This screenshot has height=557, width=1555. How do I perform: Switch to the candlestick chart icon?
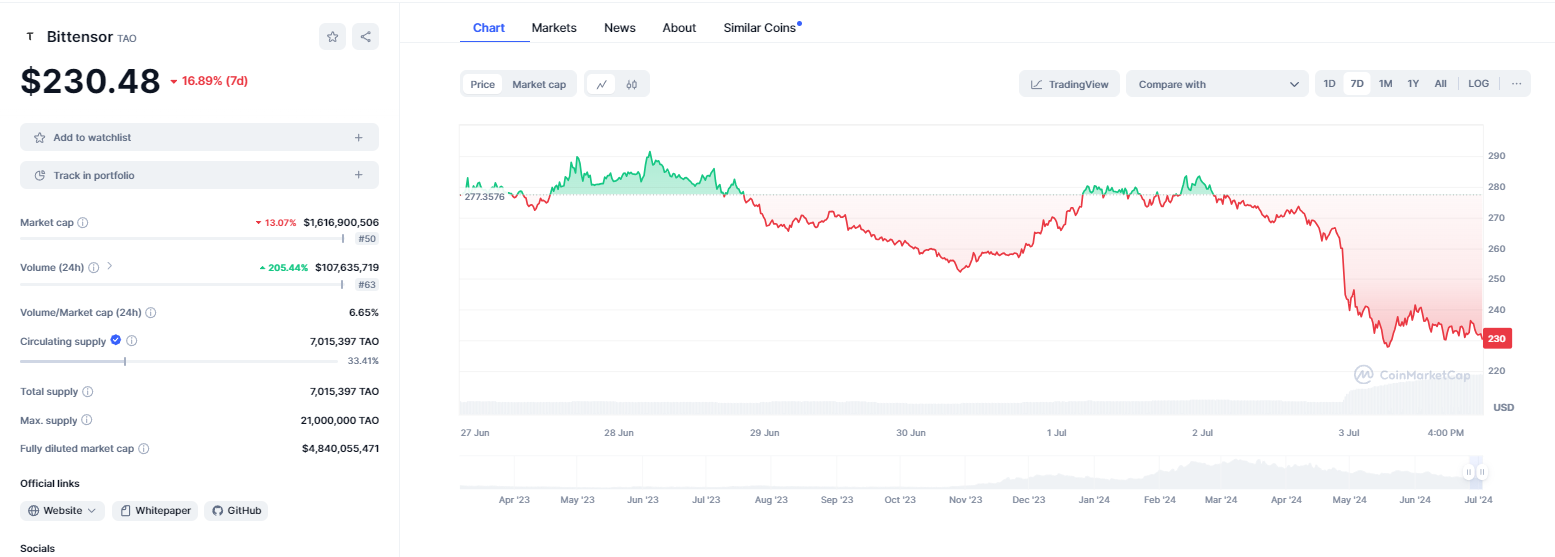pyautogui.click(x=632, y=85)
